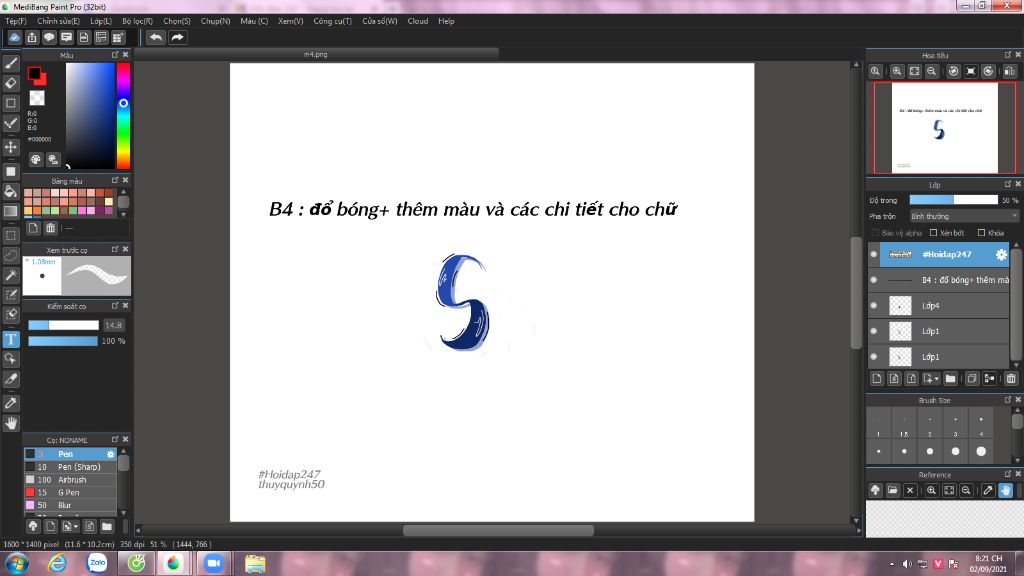Image resolution: width=1024 pixels, height=576 pixels.
Task: Open the Cloud menu
Action: click(418, 21)
